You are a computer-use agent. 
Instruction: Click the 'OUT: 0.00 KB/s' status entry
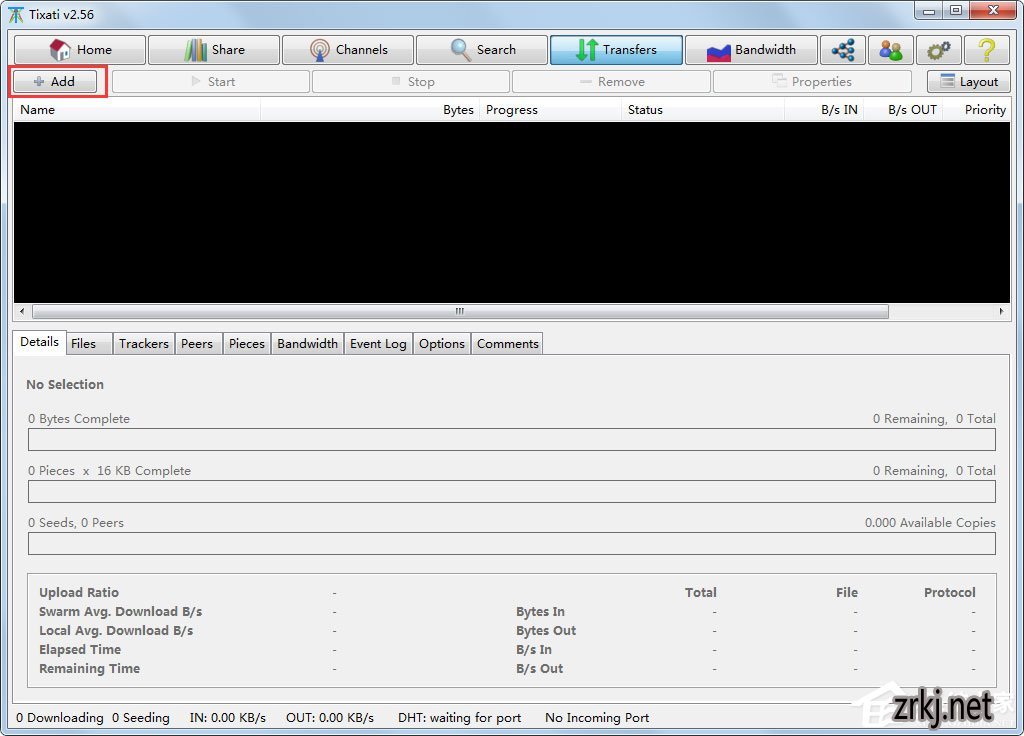tap(330, 718)
